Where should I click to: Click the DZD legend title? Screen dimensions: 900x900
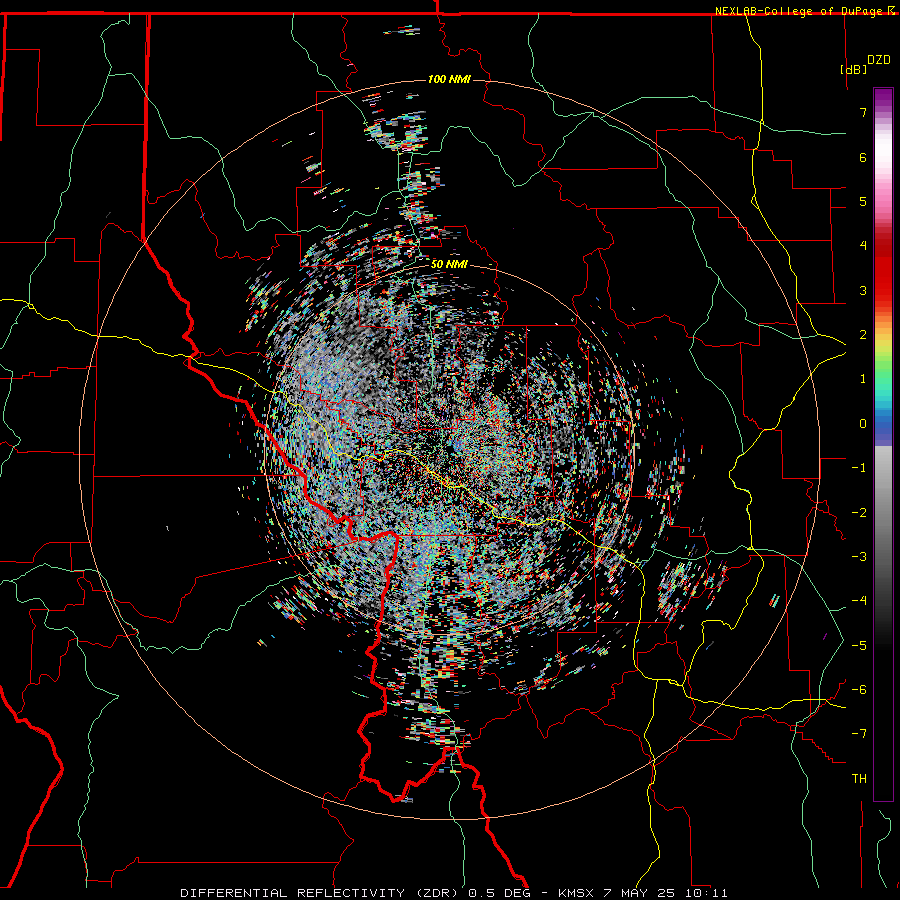pyautogui.click(x=878, y=60)
